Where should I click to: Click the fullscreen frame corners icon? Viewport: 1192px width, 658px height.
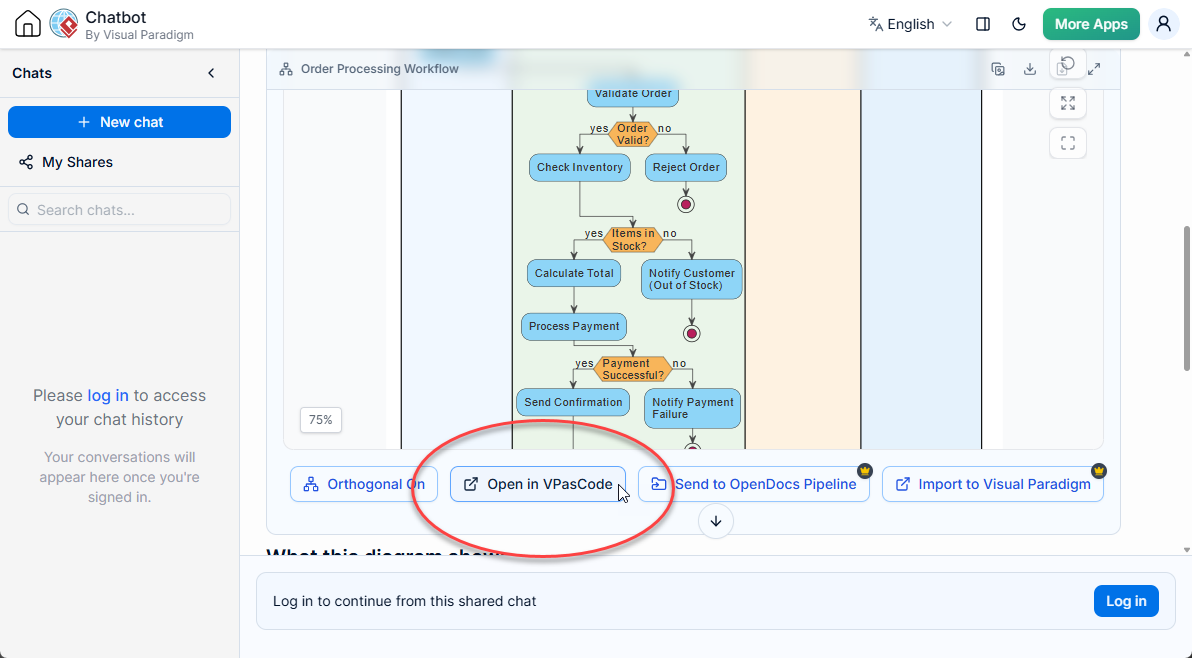[1068, 143]
